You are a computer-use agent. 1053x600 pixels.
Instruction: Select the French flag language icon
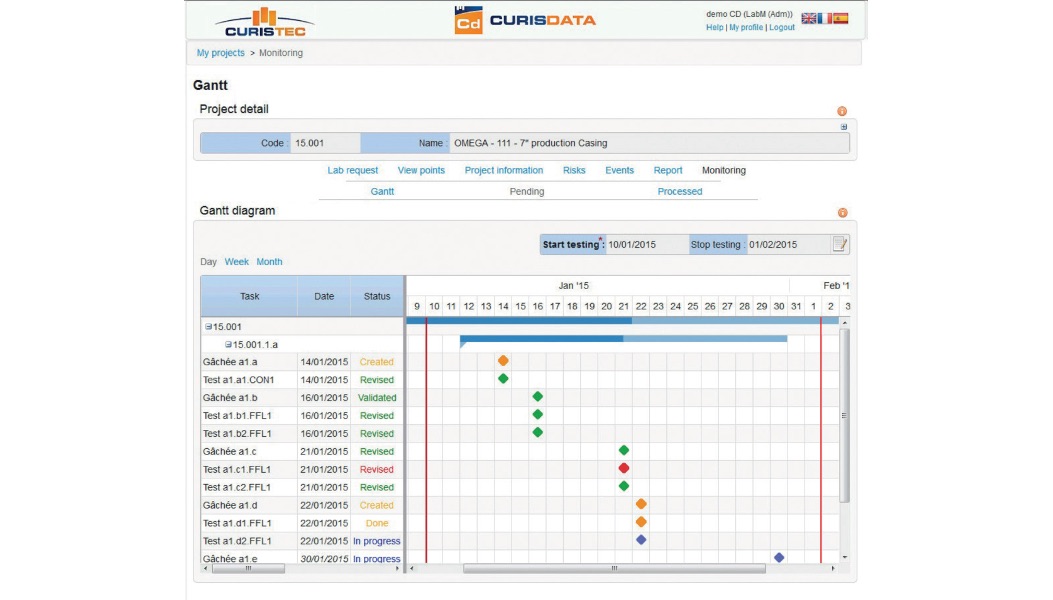coord(824,18)
